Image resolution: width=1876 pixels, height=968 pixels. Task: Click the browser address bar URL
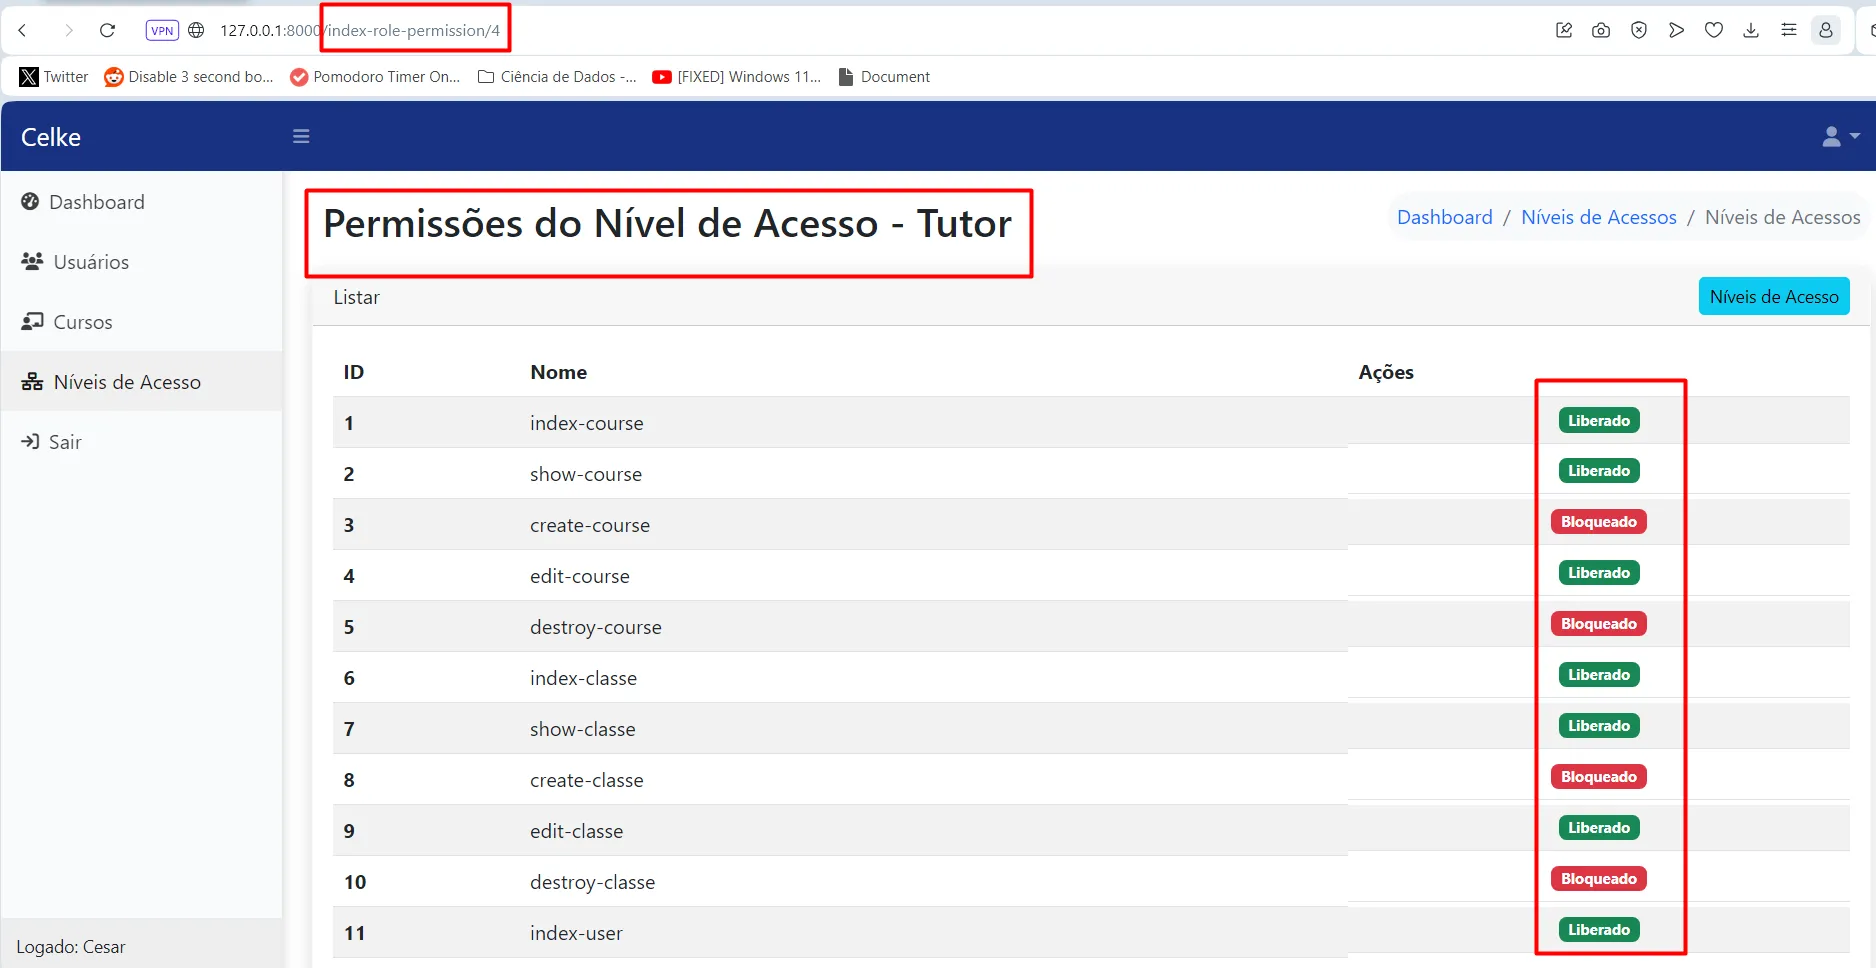360,30
